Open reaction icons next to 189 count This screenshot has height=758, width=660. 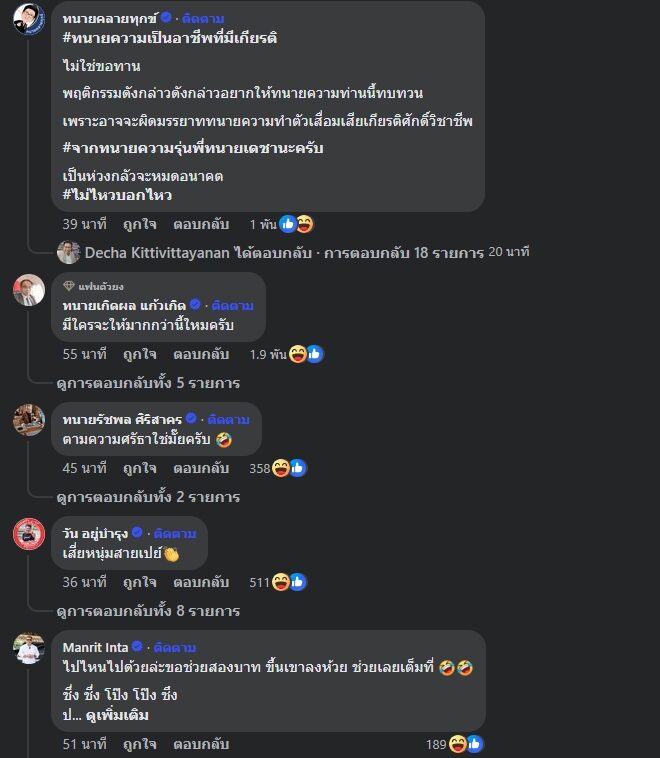point(466,744)
